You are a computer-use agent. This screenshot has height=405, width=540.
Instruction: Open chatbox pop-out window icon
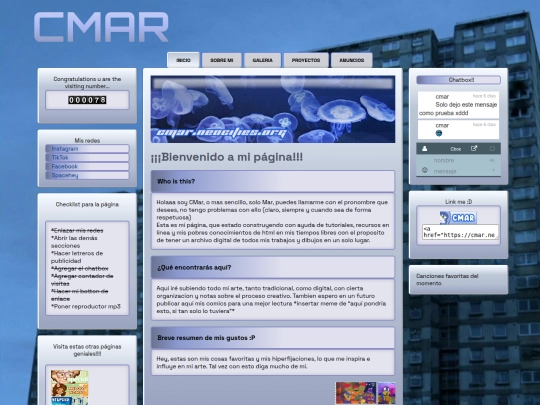pos(474,148)
